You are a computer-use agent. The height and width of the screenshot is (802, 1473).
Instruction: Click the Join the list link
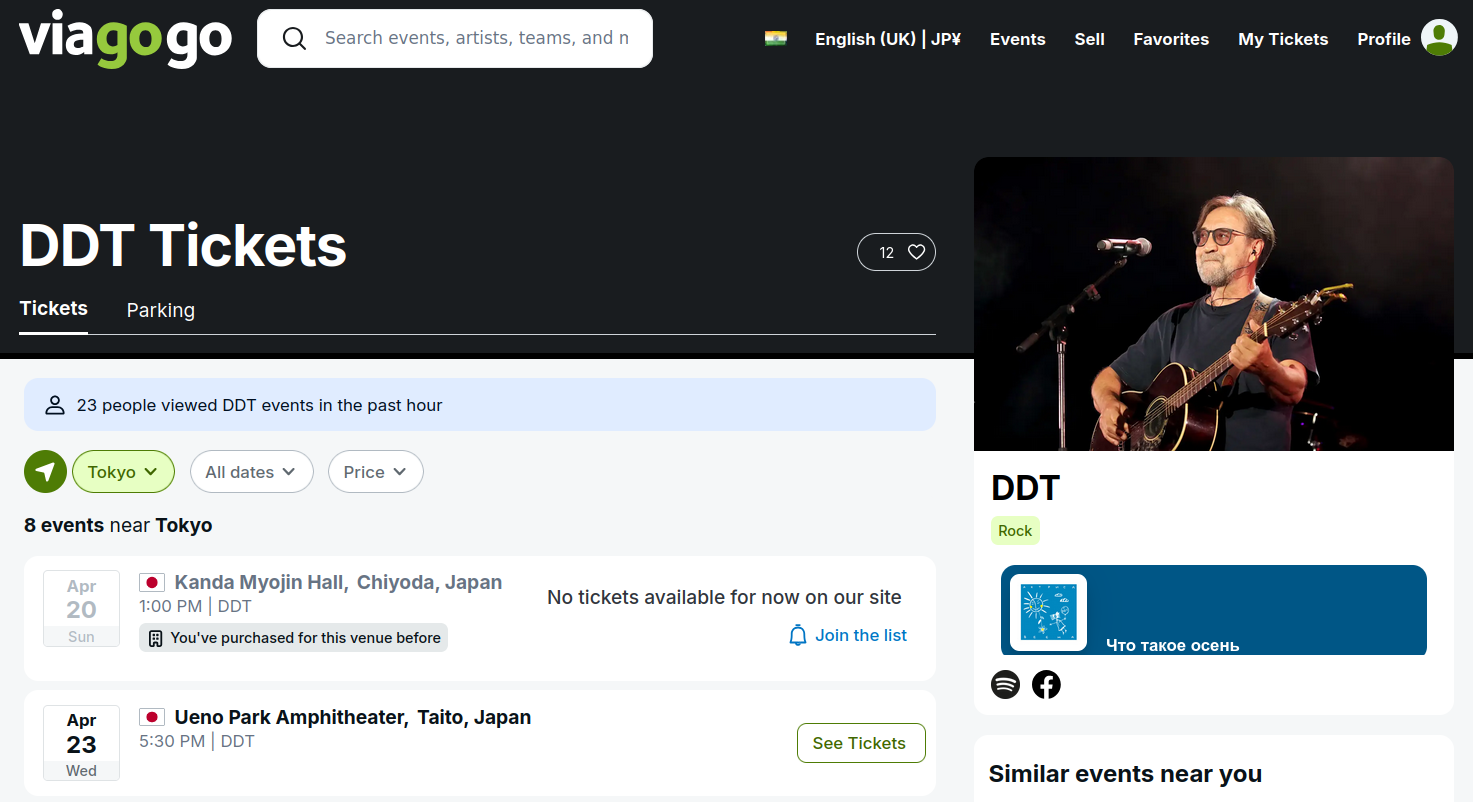(861, 636)
